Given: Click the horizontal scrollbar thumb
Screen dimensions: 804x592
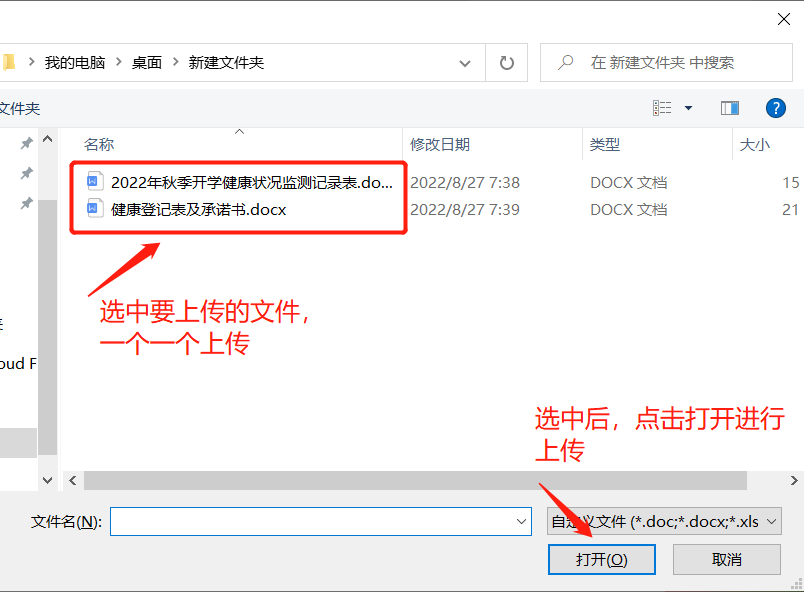Looking at the screenshot, I should [x=415, y=481].
